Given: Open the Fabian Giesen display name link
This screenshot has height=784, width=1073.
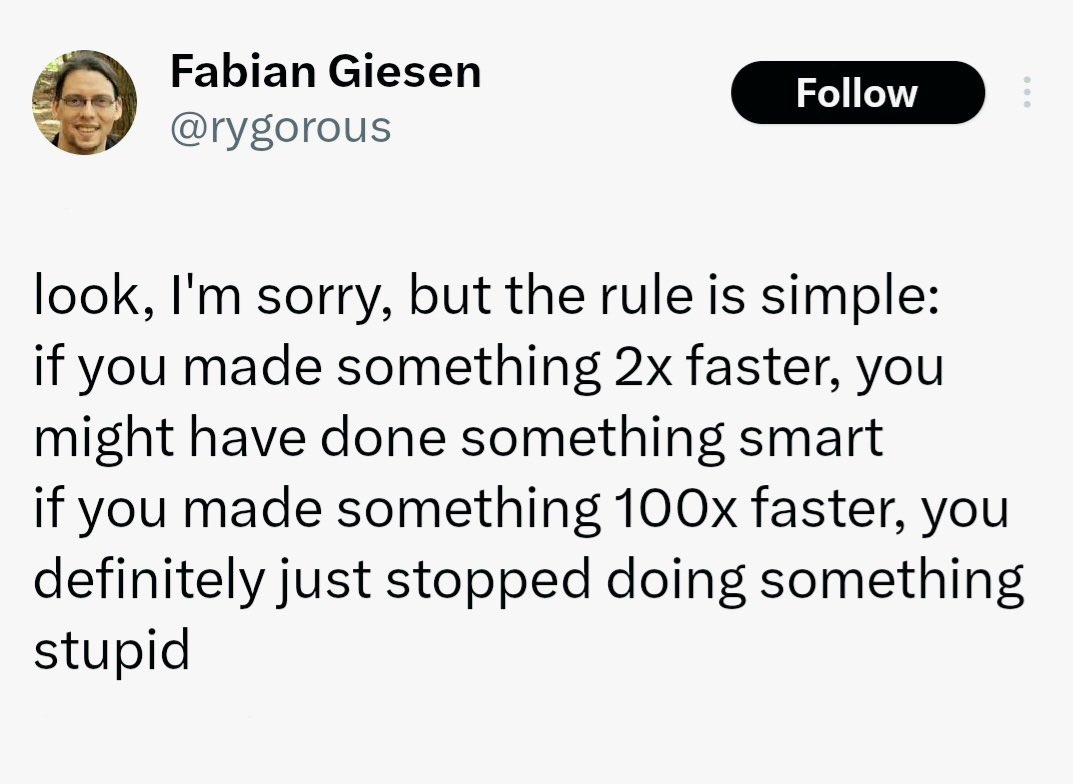Looking at the screenshot, I should tap(326, 71).
